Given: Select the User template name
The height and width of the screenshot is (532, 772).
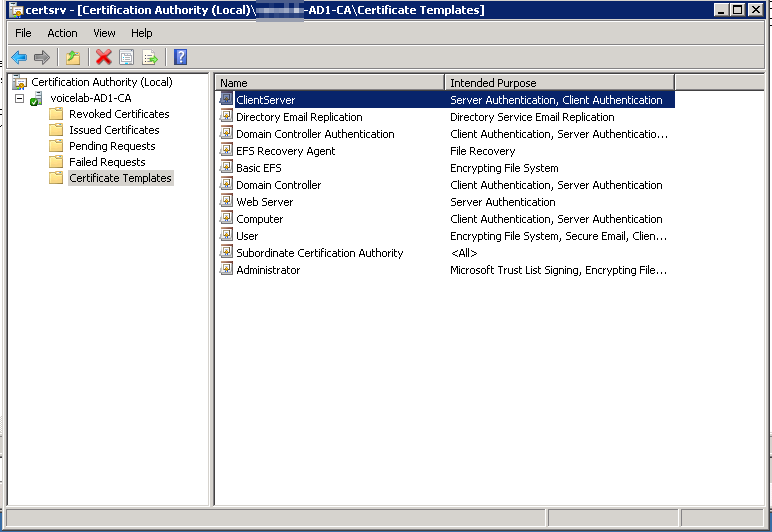Looking at the screenshot, I should click(x=247, y=236).
